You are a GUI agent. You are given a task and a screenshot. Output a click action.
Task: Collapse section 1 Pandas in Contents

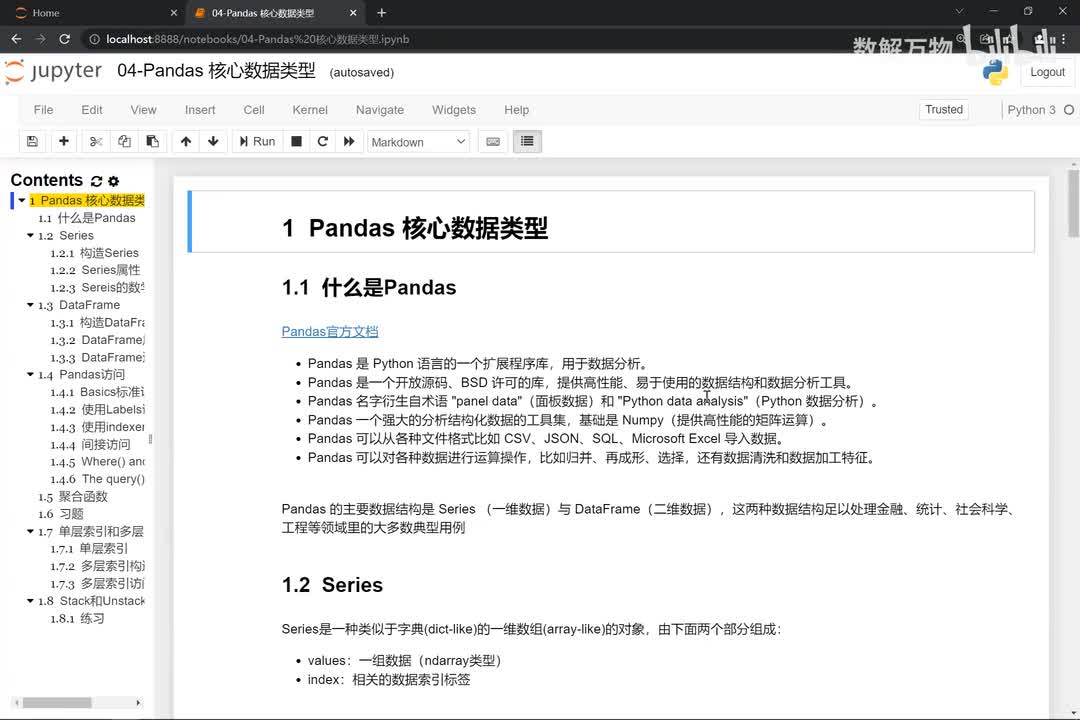pos(22,200)
